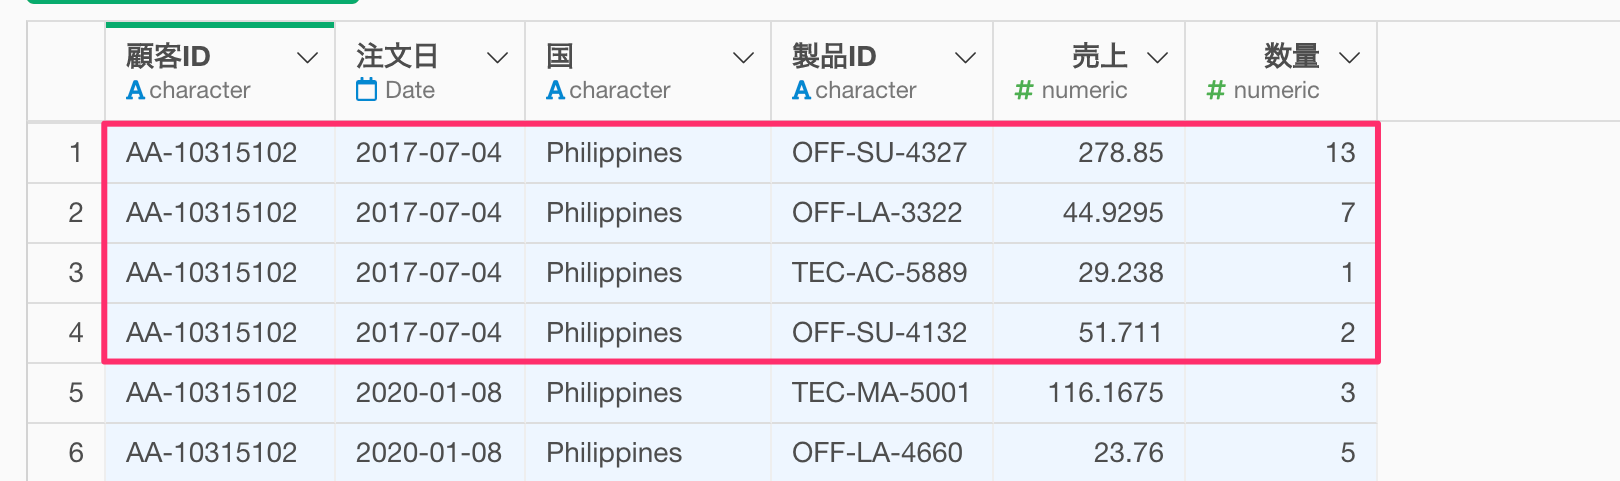Image resolution: width=1620 pixels, height=481 pixels.
Task: Click the character type icon under 国
Action: click(x=556, y=91)
